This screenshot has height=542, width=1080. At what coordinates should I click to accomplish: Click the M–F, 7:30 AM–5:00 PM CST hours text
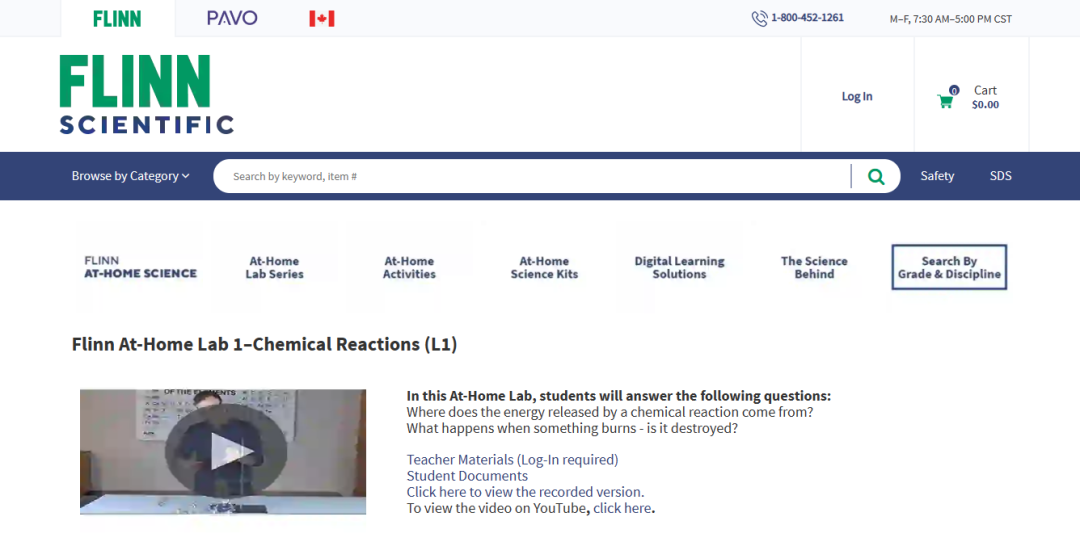[951, 19]
